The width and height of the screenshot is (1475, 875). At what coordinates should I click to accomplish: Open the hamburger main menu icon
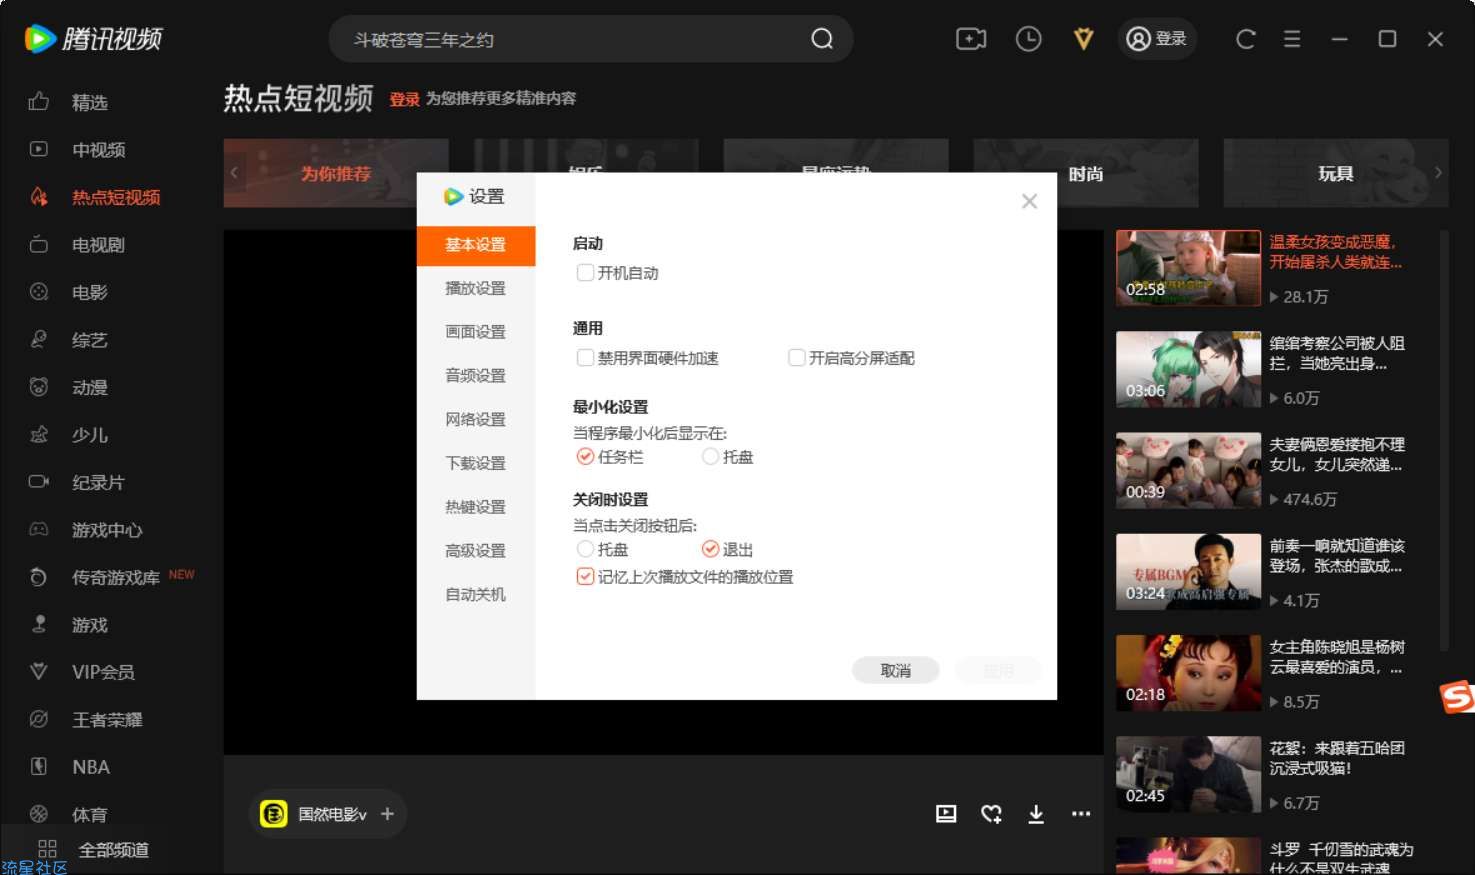click(1292, 39)
